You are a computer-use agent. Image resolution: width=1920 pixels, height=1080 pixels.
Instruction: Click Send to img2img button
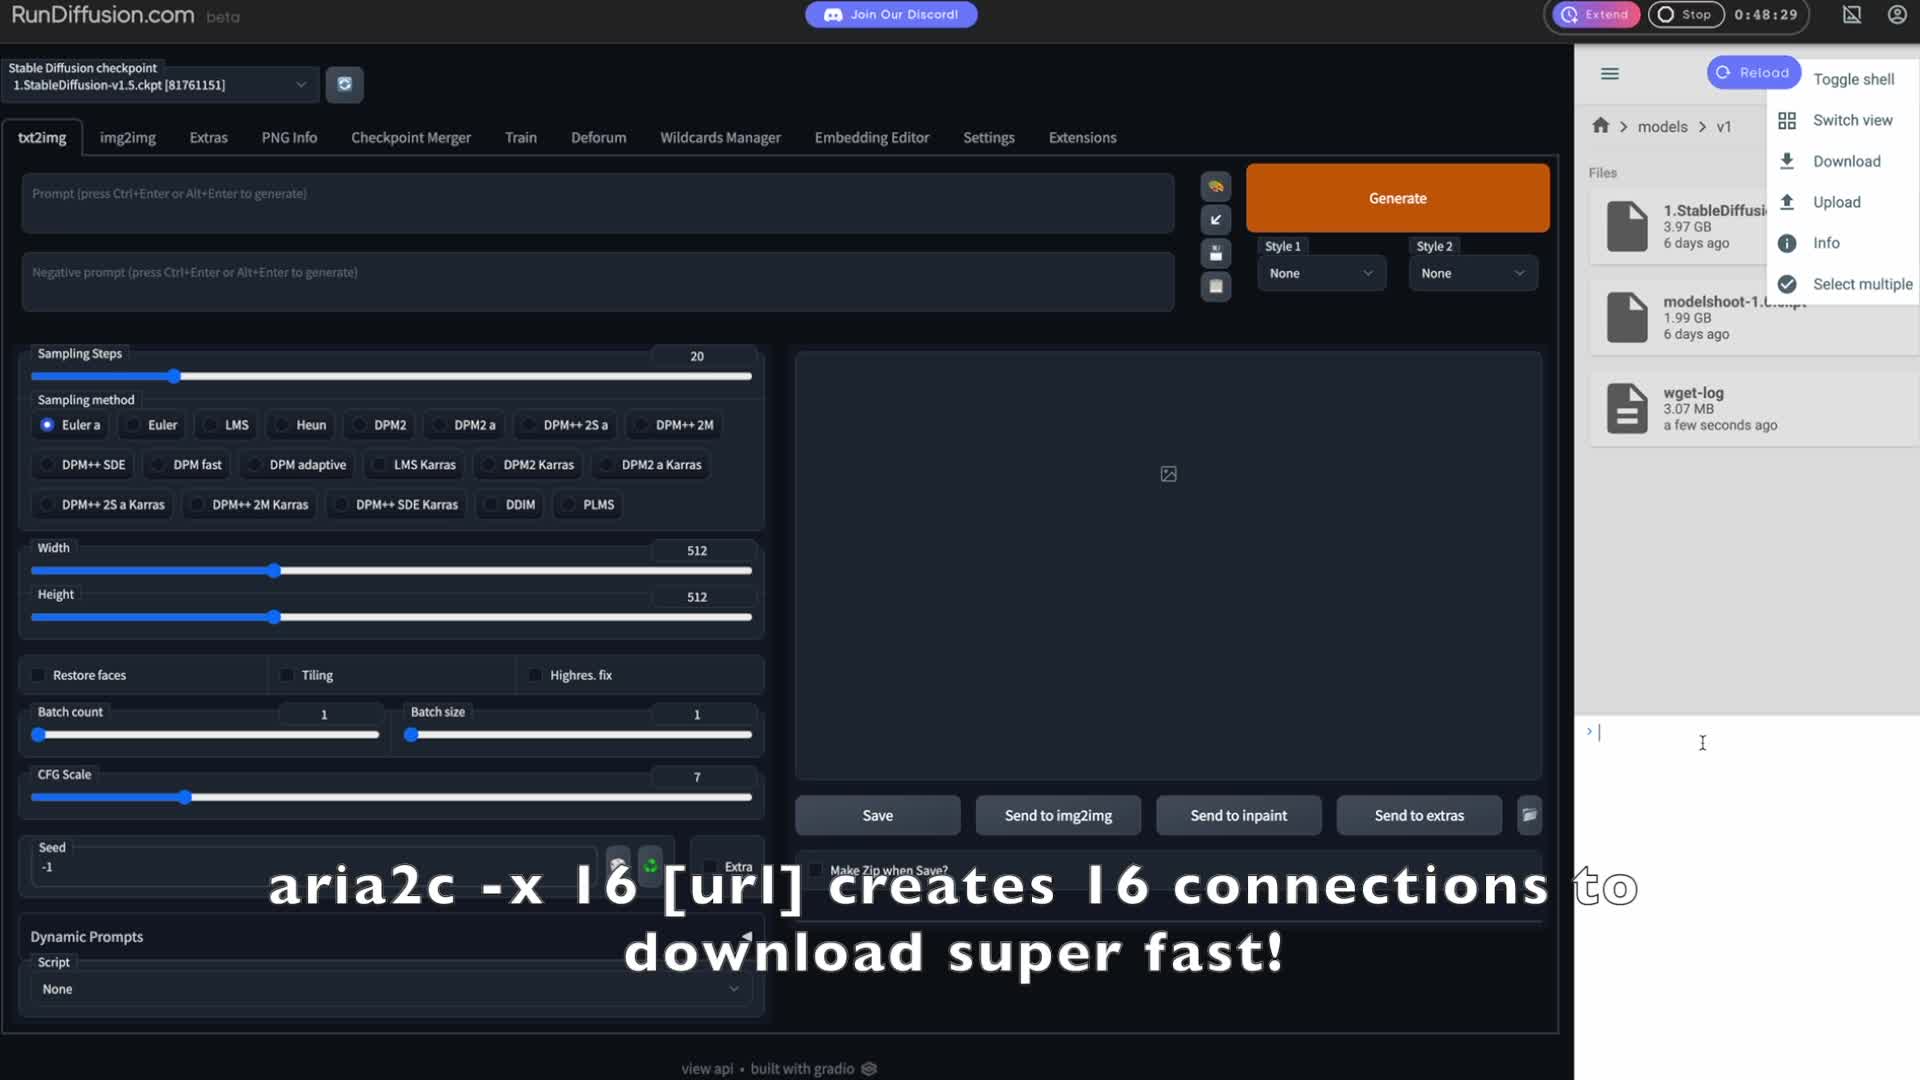click(x=1058, y=815)
